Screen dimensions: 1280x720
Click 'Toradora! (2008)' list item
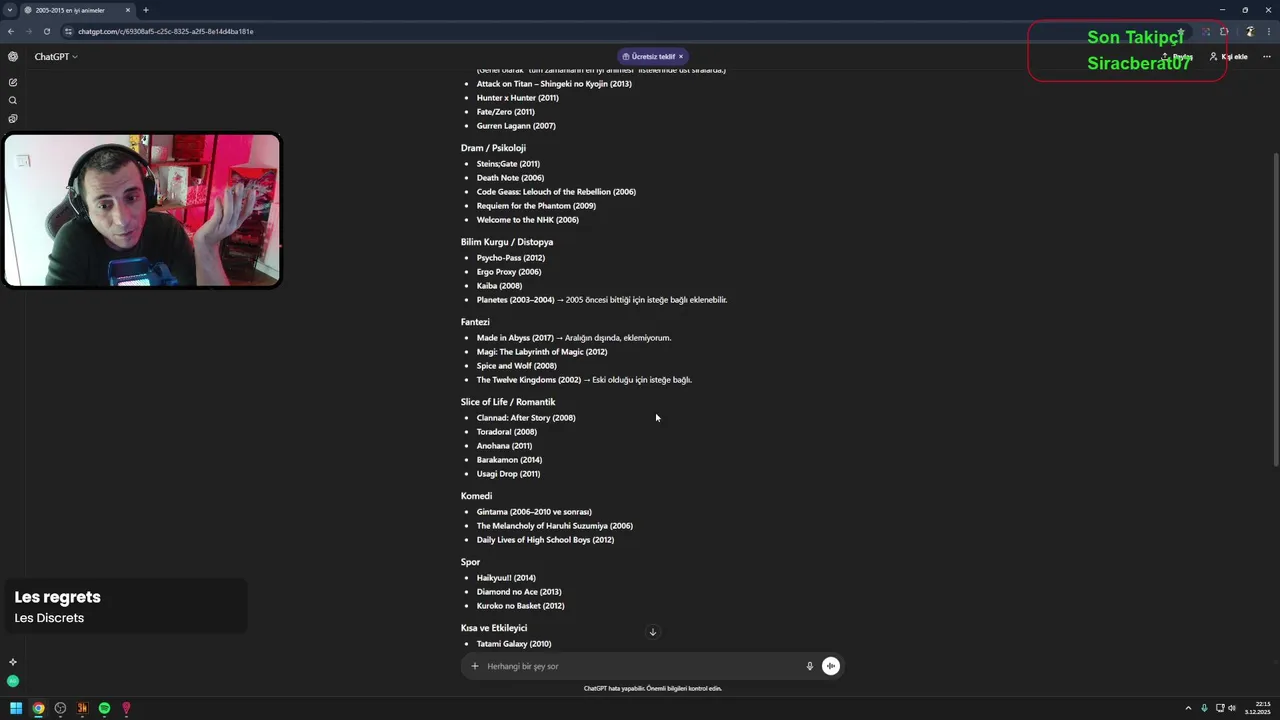[x=507, y=432]
